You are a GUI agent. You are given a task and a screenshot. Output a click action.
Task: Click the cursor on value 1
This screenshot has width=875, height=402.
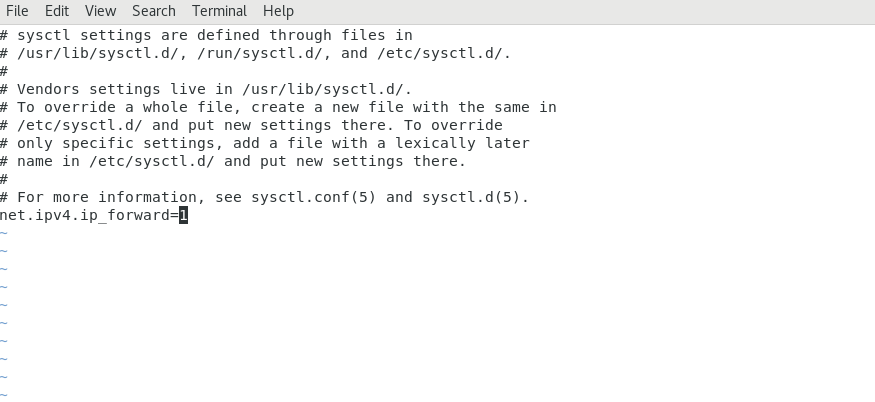(x=184, y=215)
